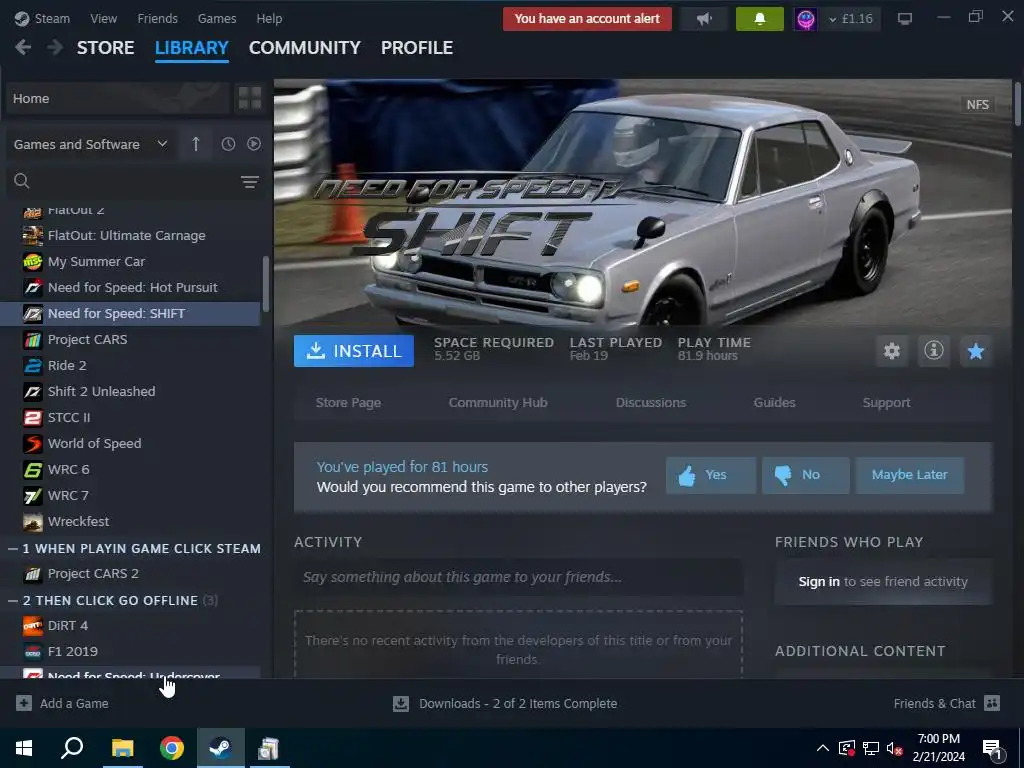Select Project CARS in the library

click(x=131, y=340)
